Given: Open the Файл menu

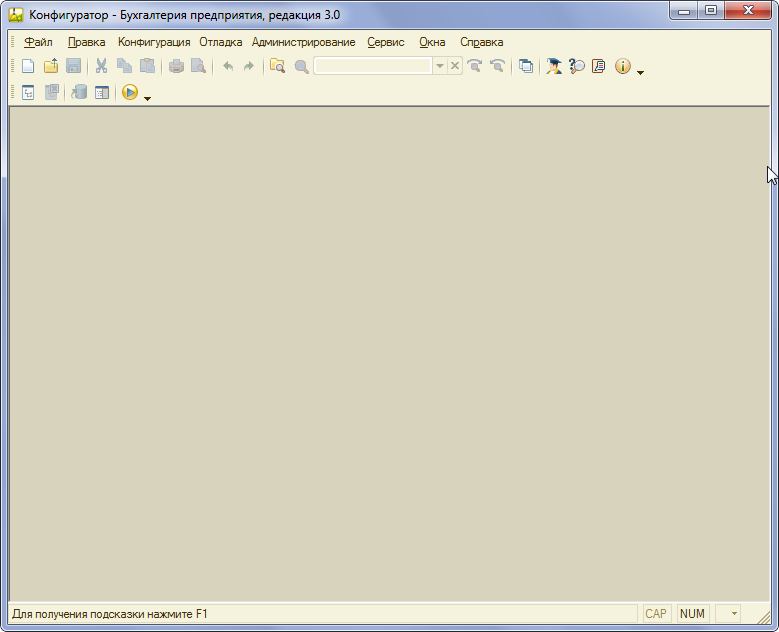Looking at the screenshot, I should (x=38, y=42).
